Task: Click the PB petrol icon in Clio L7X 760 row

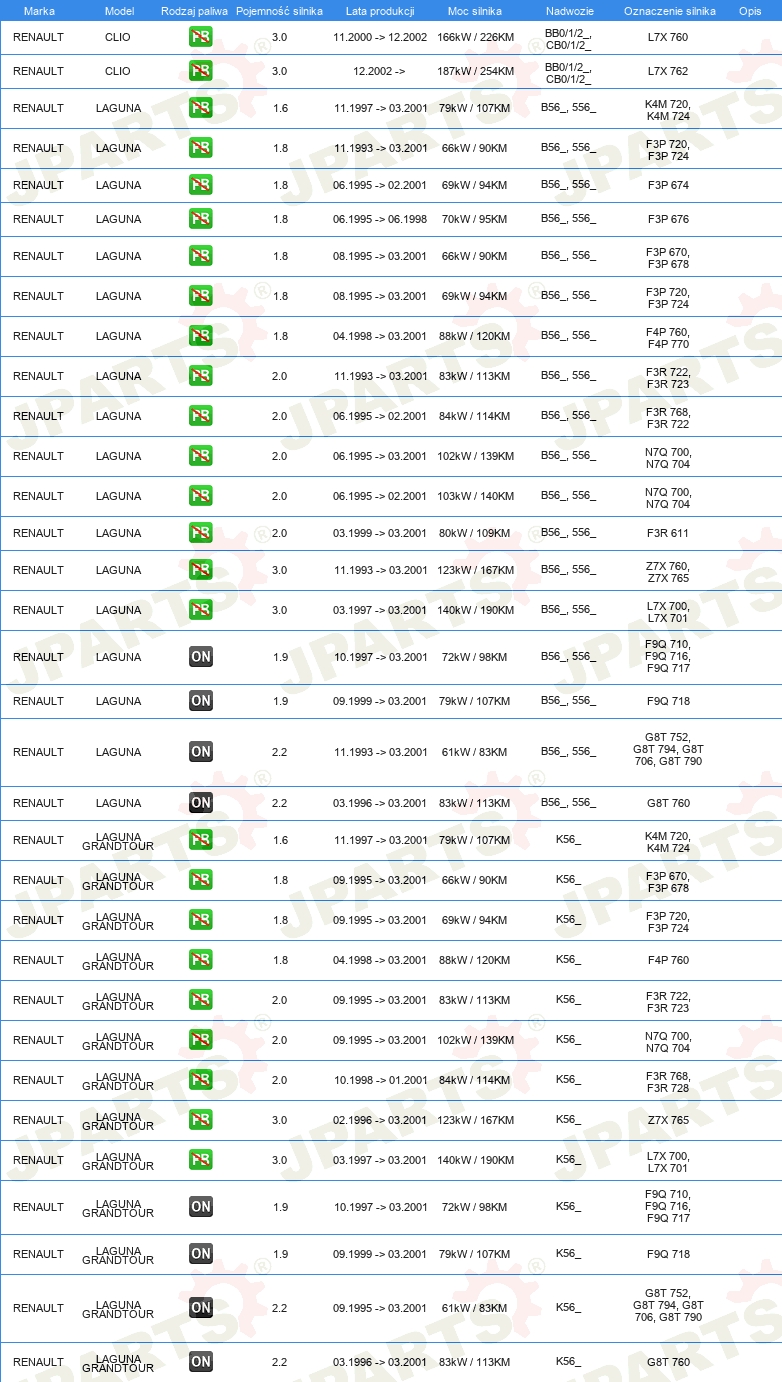Action: (201, 37)
